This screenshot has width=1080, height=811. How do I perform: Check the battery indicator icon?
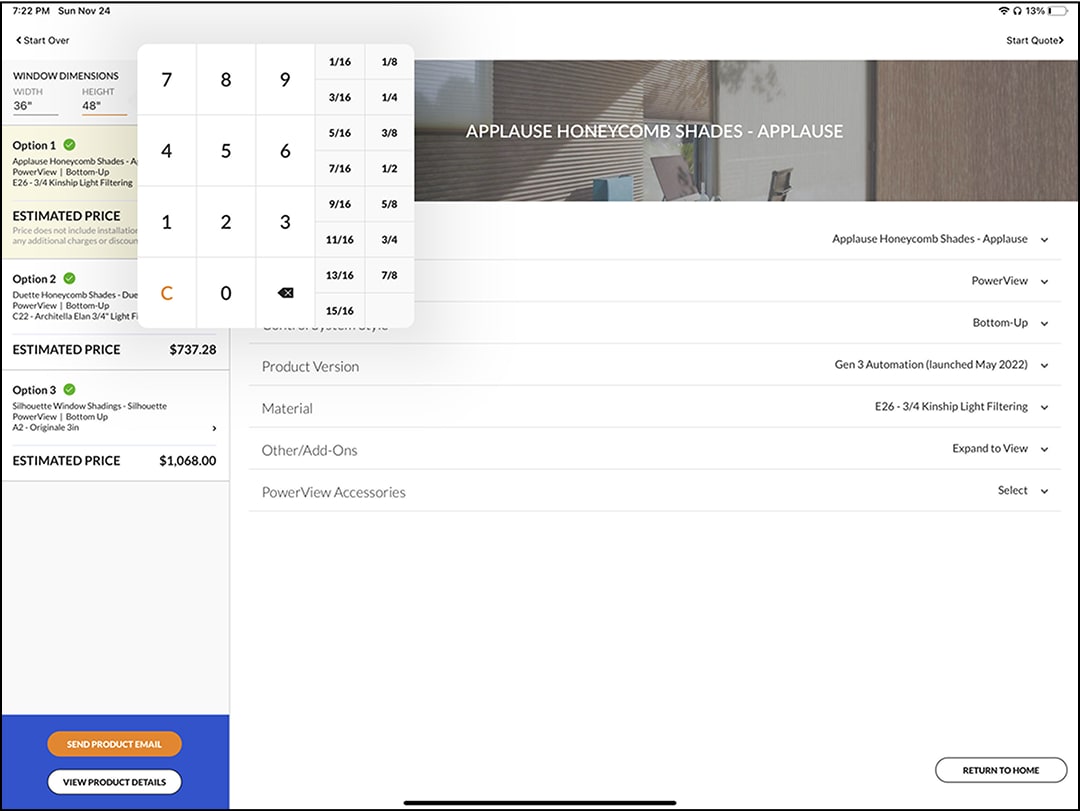coord(1057,10)
